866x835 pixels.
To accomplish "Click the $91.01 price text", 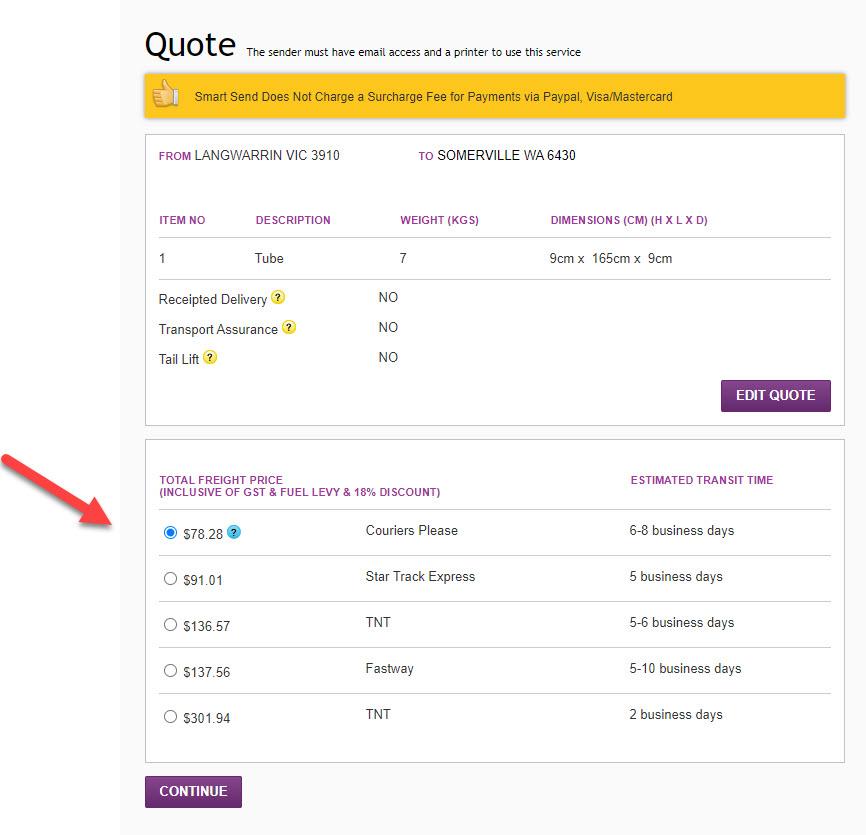I will coord(203,580).
